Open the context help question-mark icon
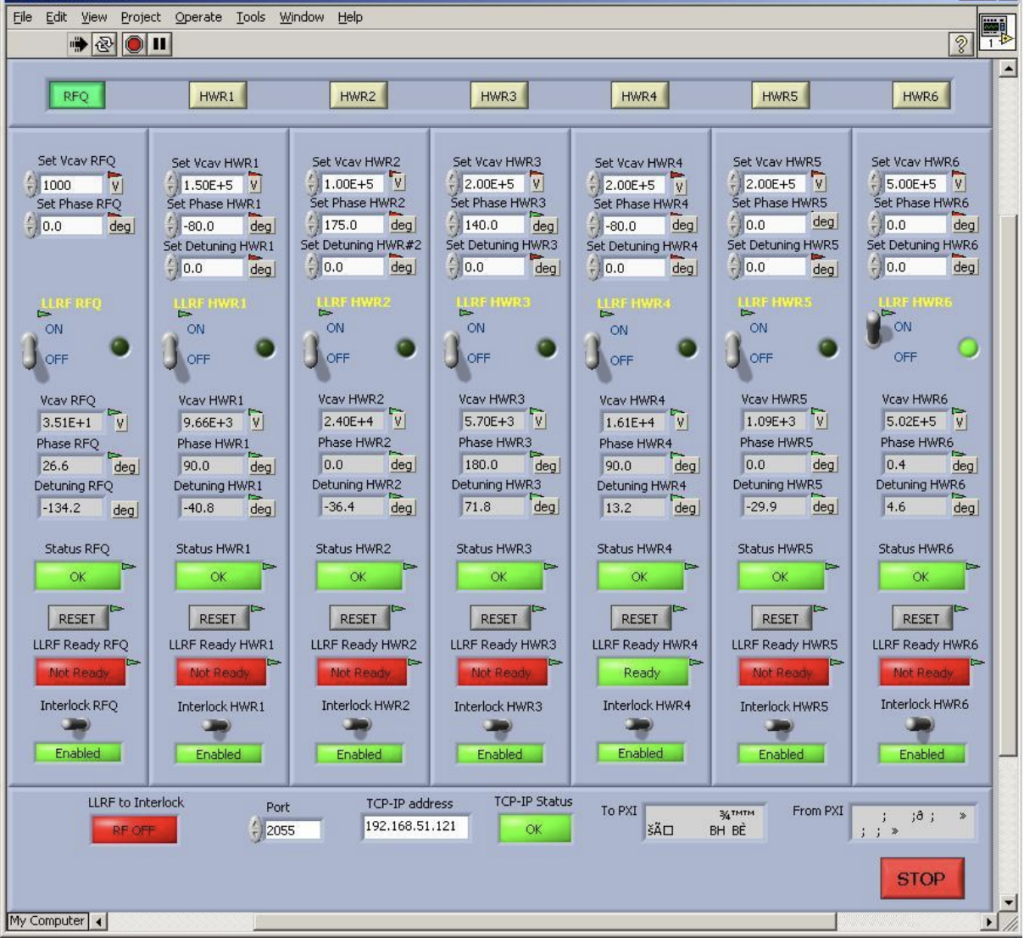The image size is (1024, 938). (x=961, y=44)
